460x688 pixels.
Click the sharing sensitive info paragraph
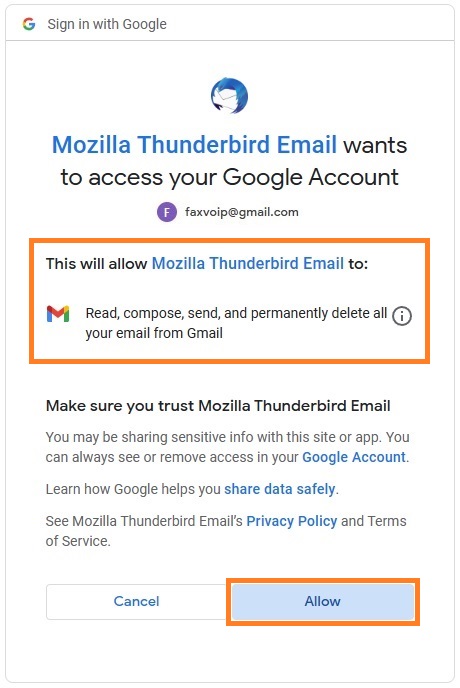tap(227, 447)
